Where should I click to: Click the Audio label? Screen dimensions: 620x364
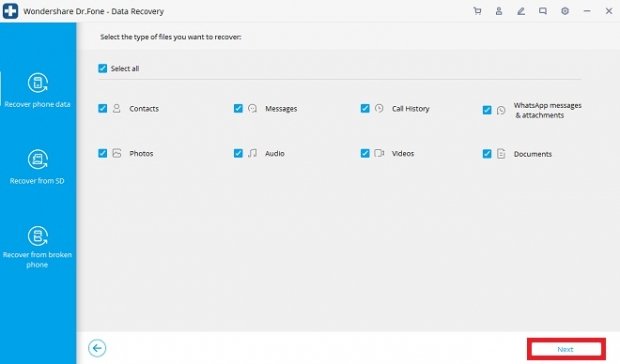(x=275, y=153)
